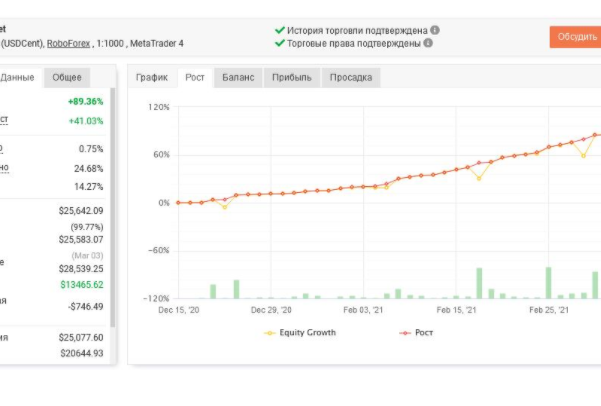Switch to the Баланс tab
601x406 pixels.
(x=238, y=77)
